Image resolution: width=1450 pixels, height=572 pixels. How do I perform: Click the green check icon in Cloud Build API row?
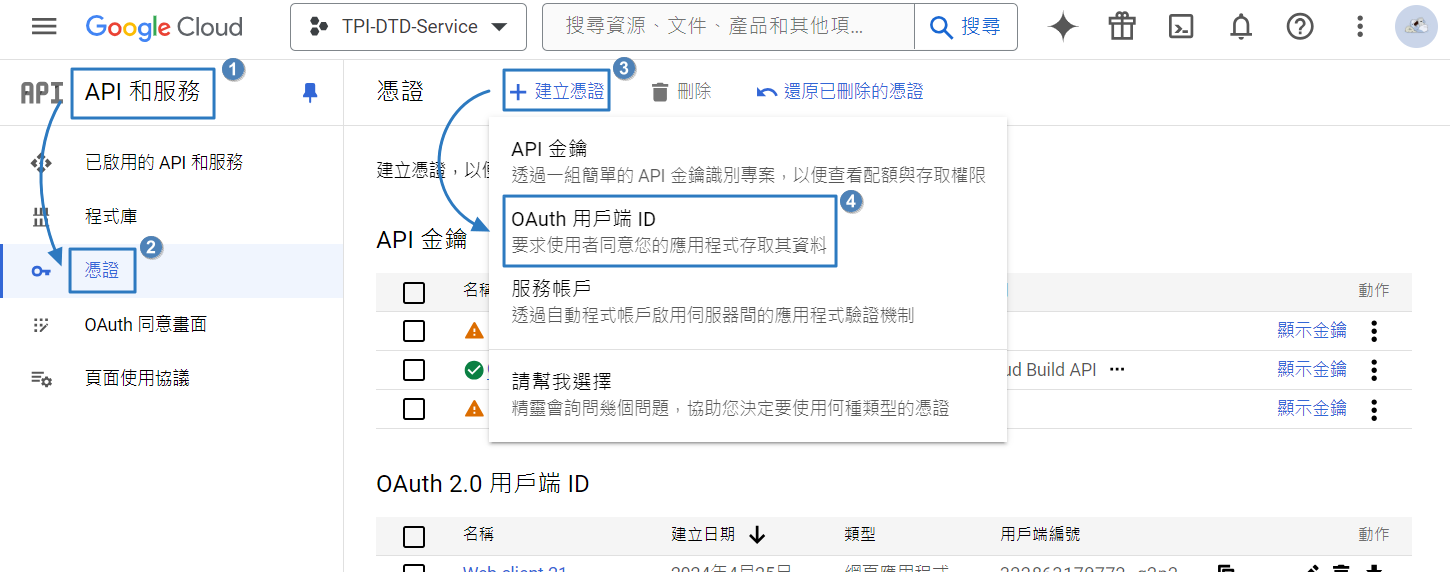[474, 370]
